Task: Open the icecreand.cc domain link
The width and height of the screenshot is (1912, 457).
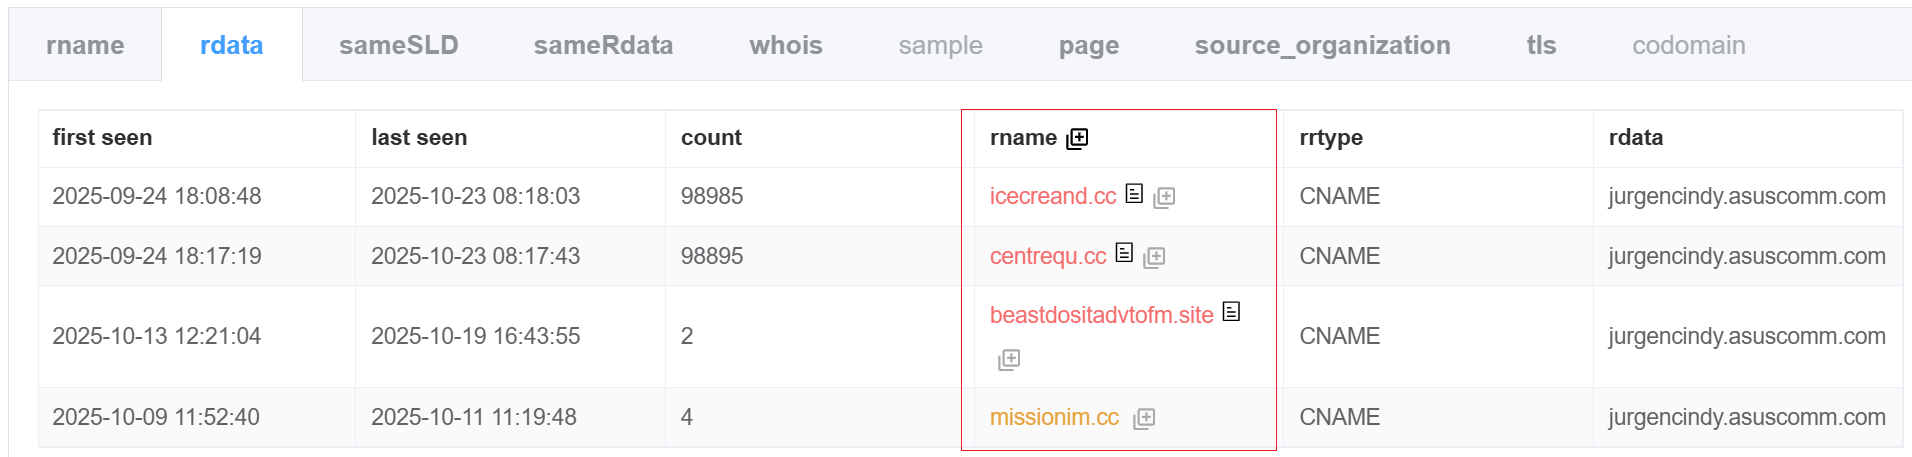Action: (1052, 196)
